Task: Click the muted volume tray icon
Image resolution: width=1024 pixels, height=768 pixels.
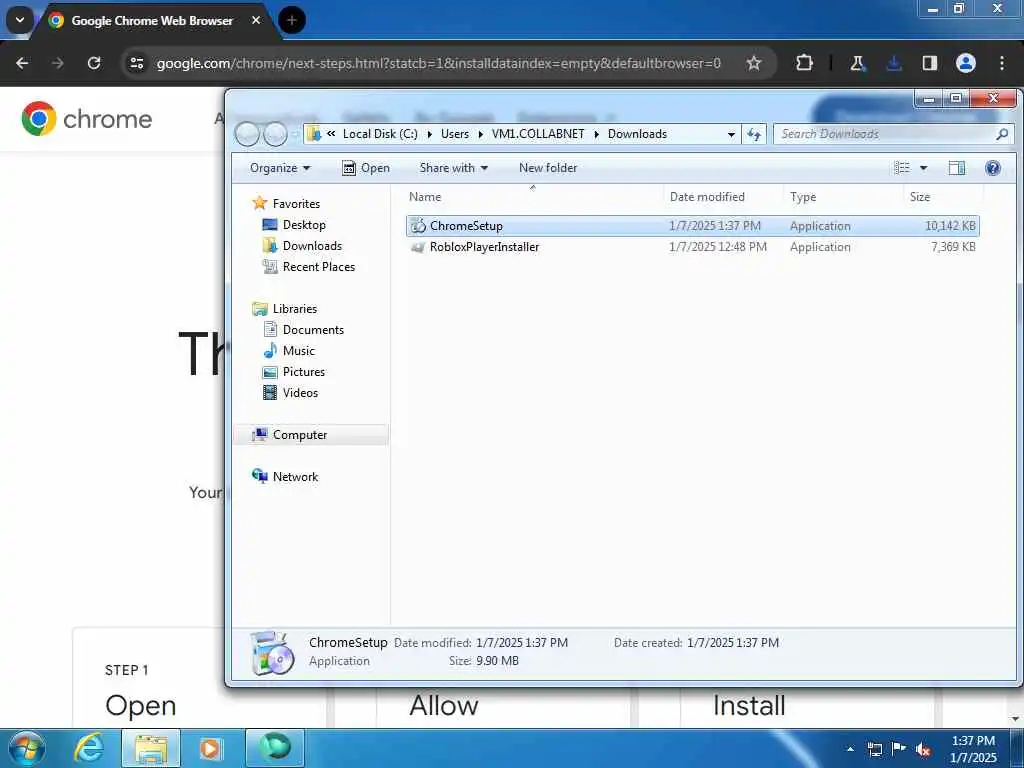Action: click(x=923, y=749)
